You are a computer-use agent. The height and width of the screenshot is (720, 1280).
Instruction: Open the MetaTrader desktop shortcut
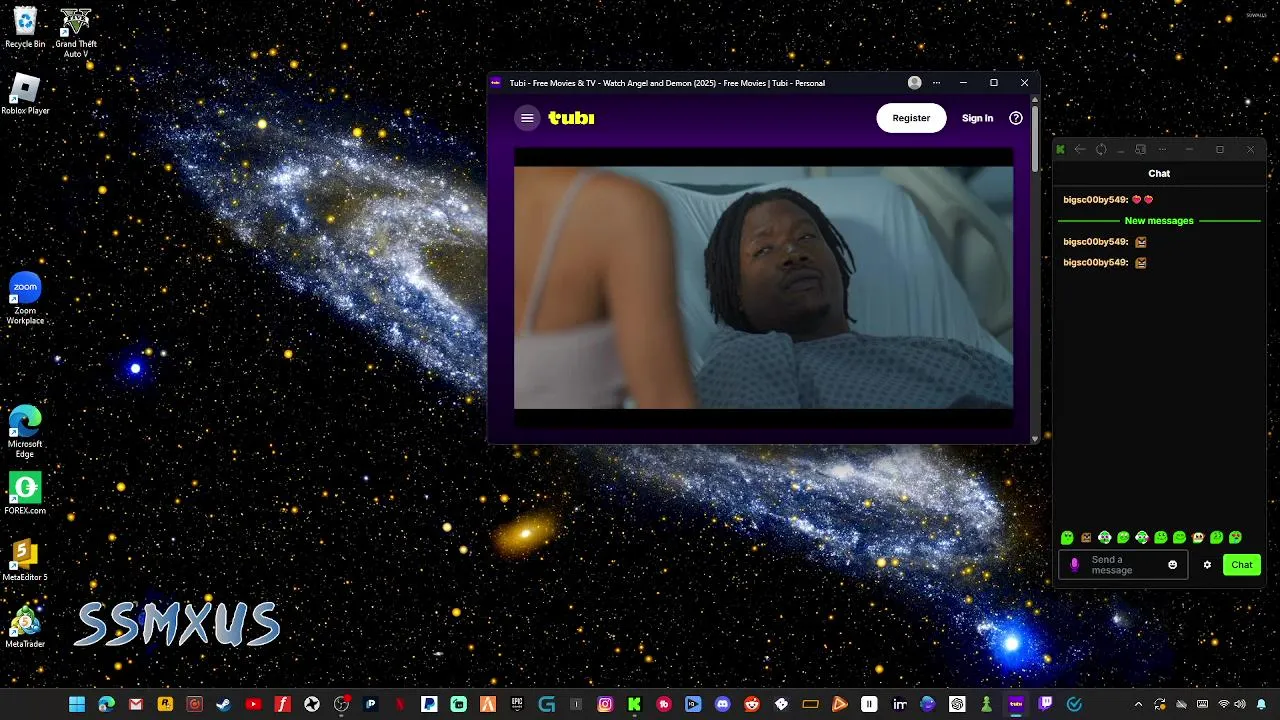click(x=25, y=627)
